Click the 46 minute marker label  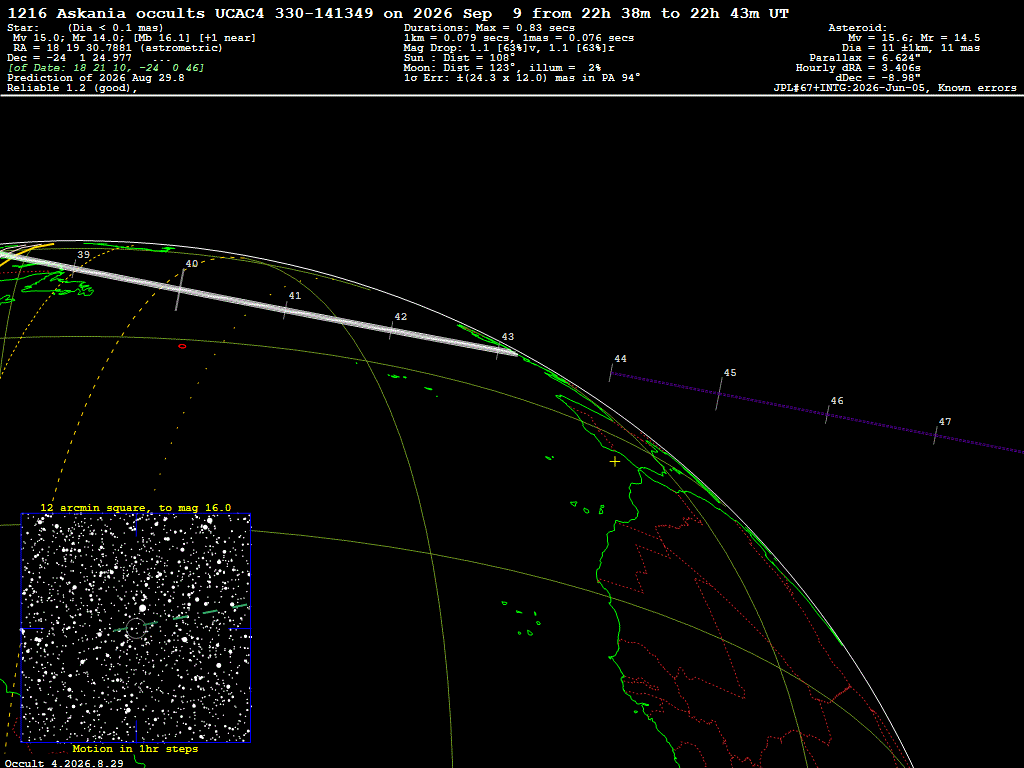(837, 401)
